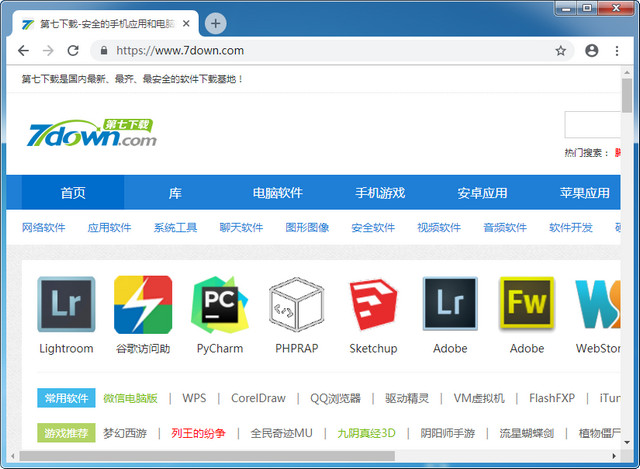Open the green 九阴真经3D link
The width and height of the screenshot is (640, 469).
[367, 433]
